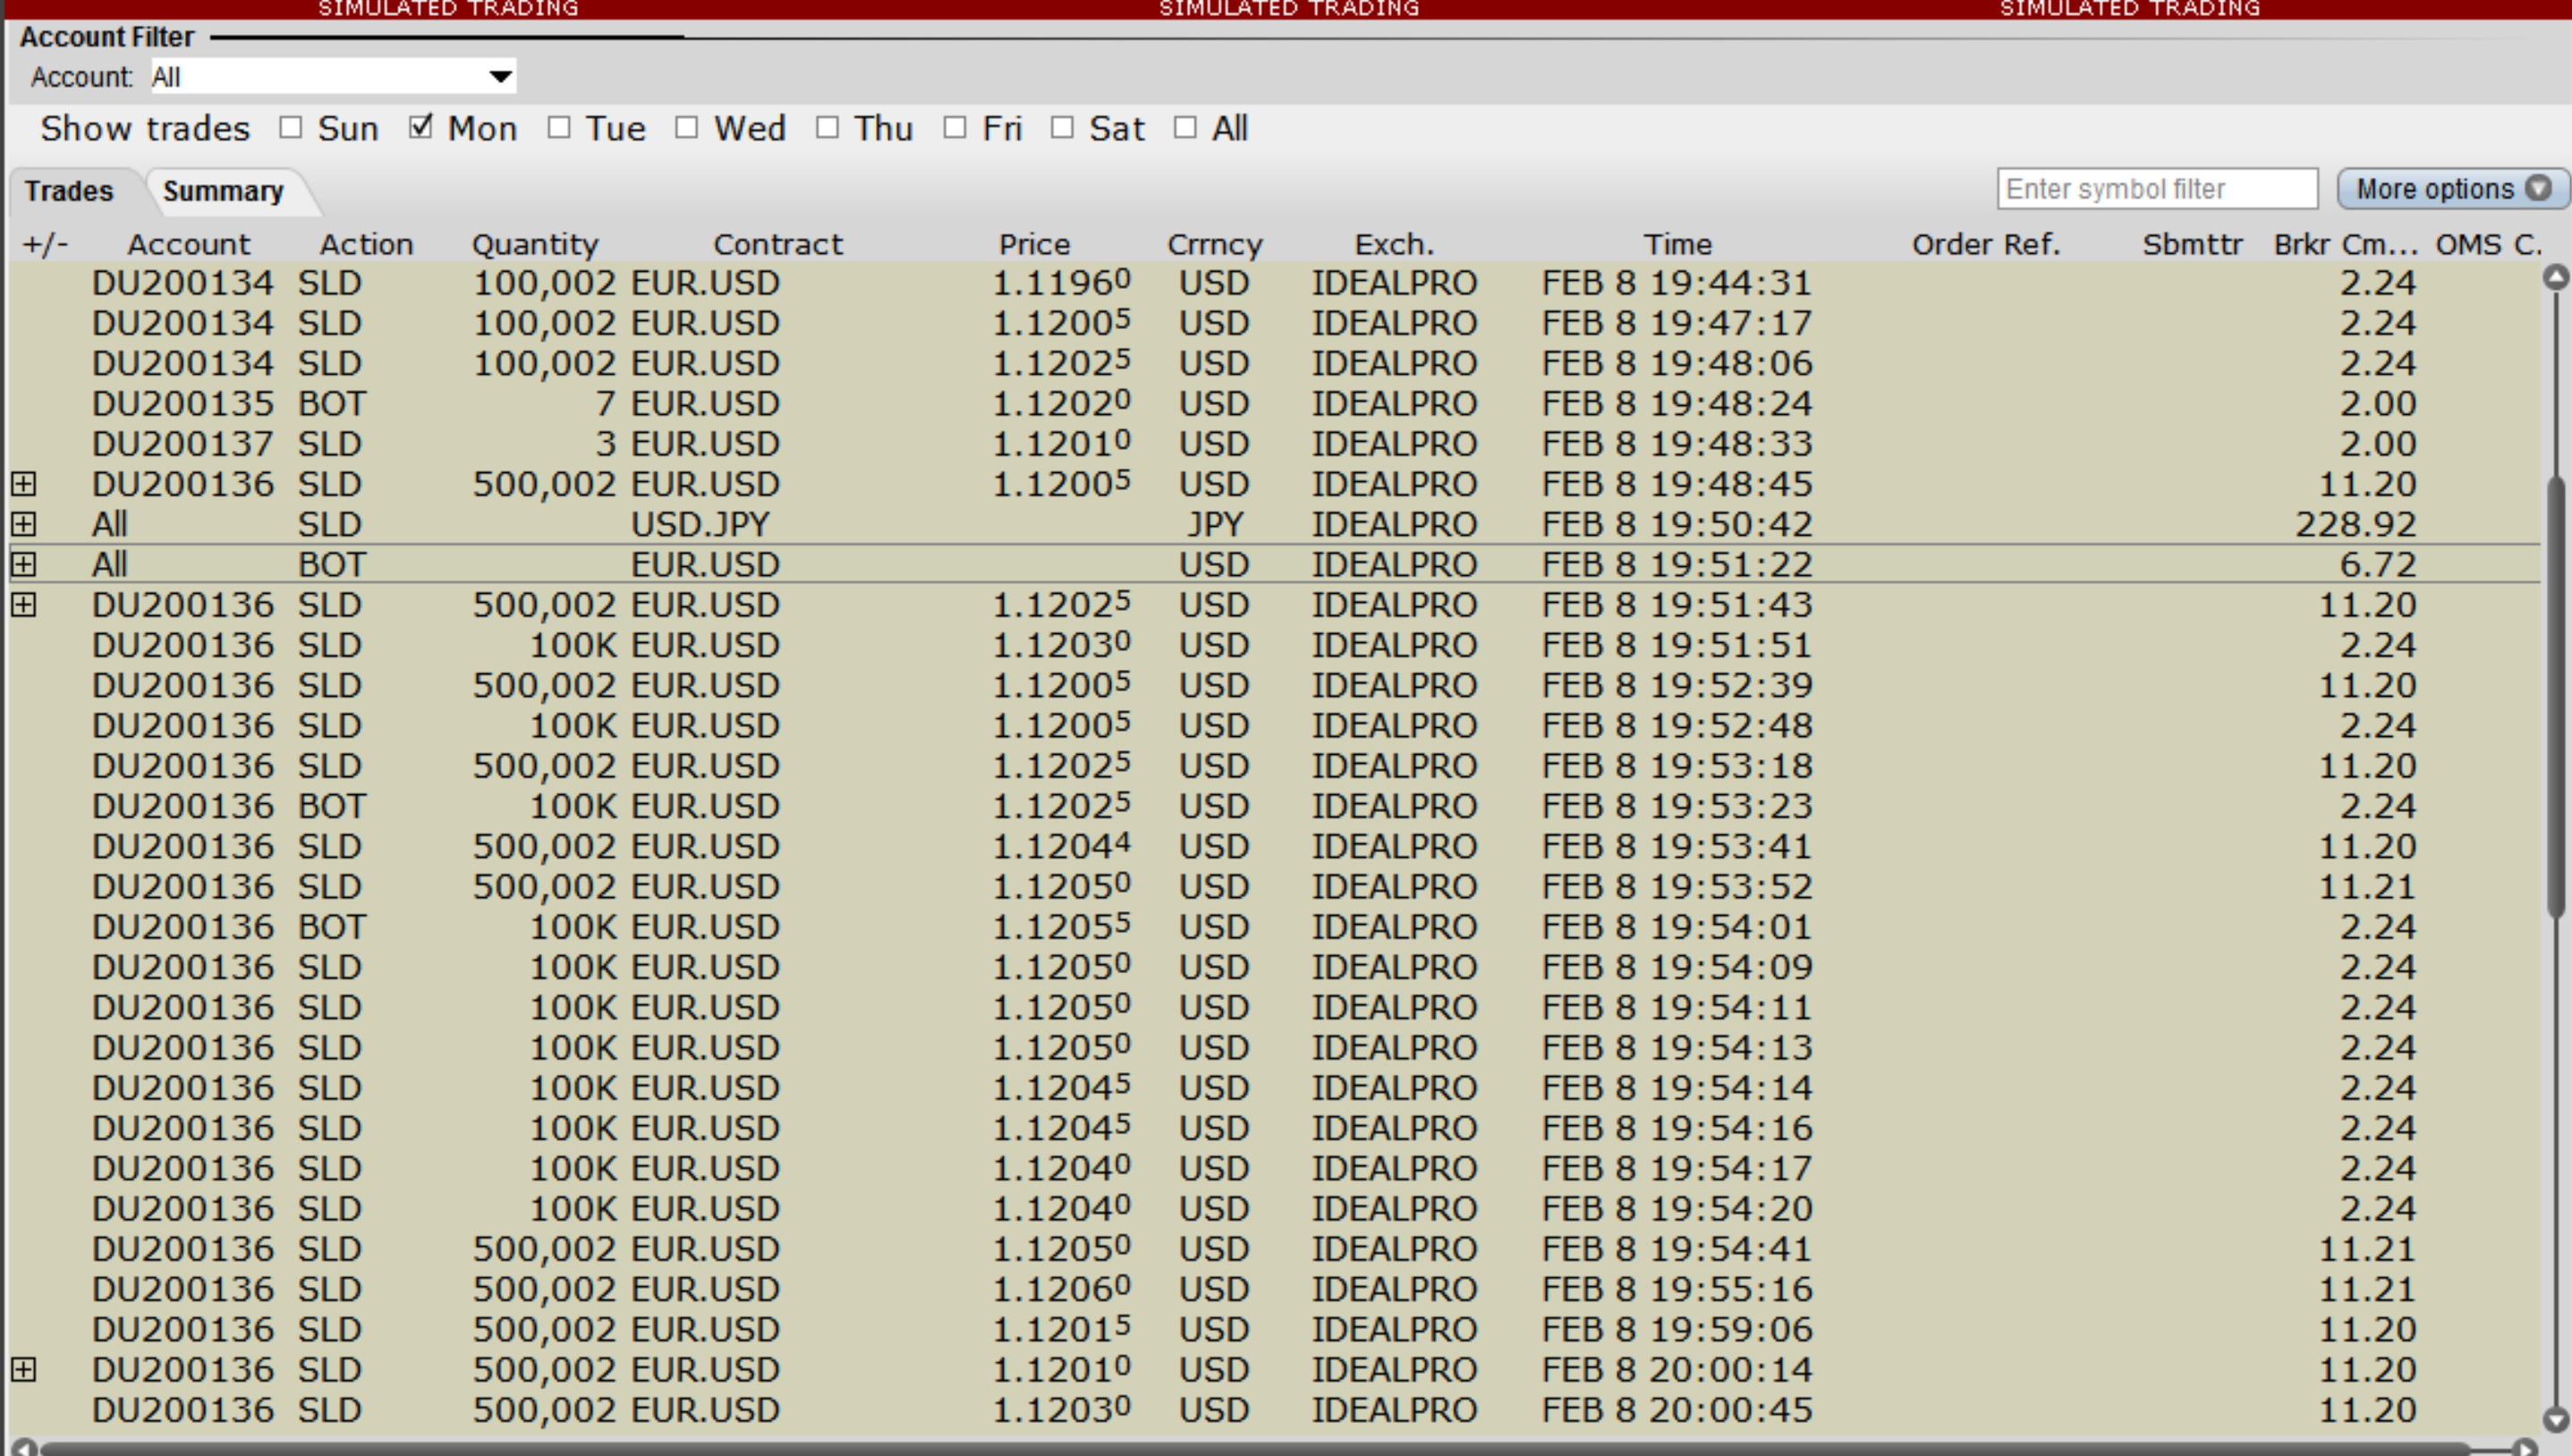The height and width of the screenshot is (1456, 2572).
Task: Uncheck the Mon trades checkbox
Action: [421, 128]
